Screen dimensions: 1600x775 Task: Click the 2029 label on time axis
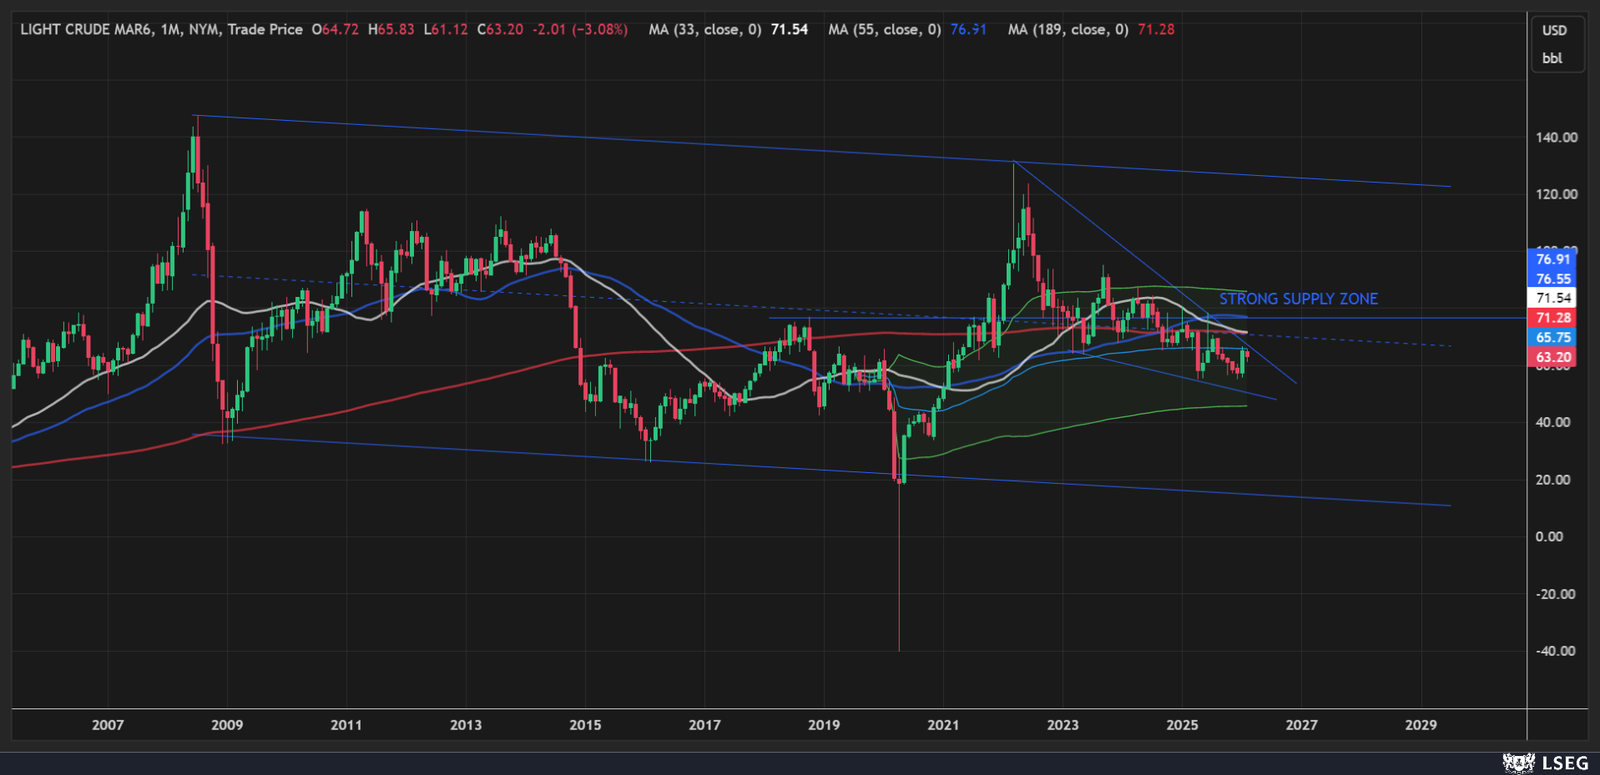1420,725
